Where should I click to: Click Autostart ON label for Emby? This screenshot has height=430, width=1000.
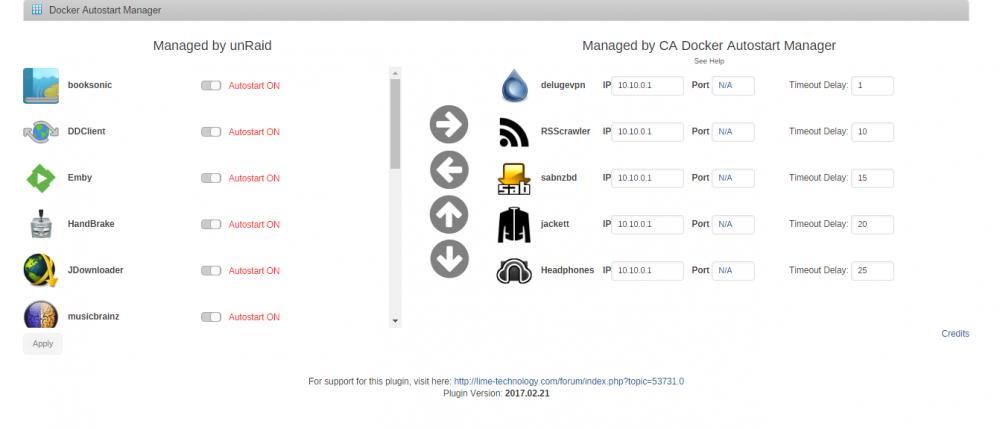pos(254,179)
